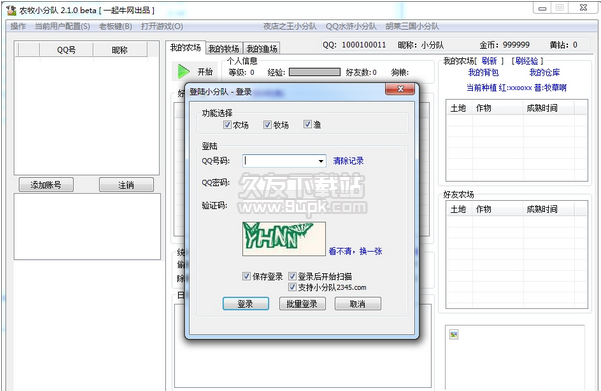Click the 登录 button
Viewport: 601px width, 391px height.
tap(246, 304)
